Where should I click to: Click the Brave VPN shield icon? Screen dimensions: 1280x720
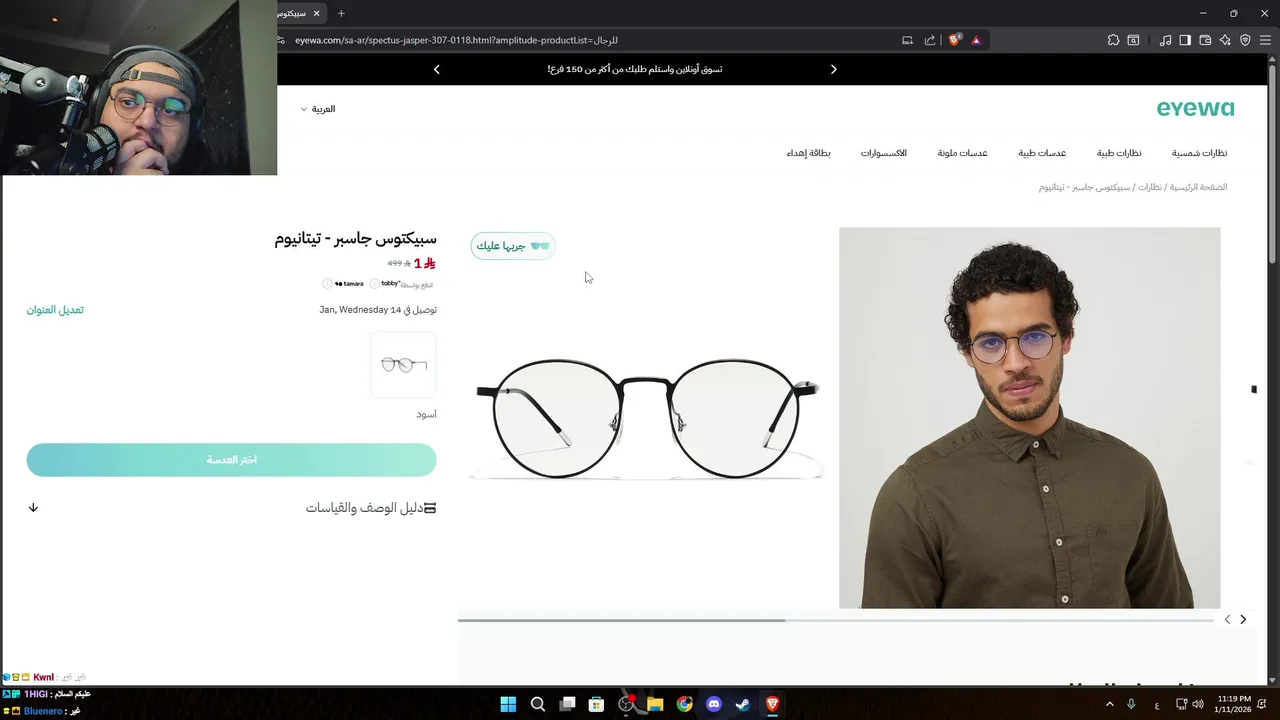1245,40
